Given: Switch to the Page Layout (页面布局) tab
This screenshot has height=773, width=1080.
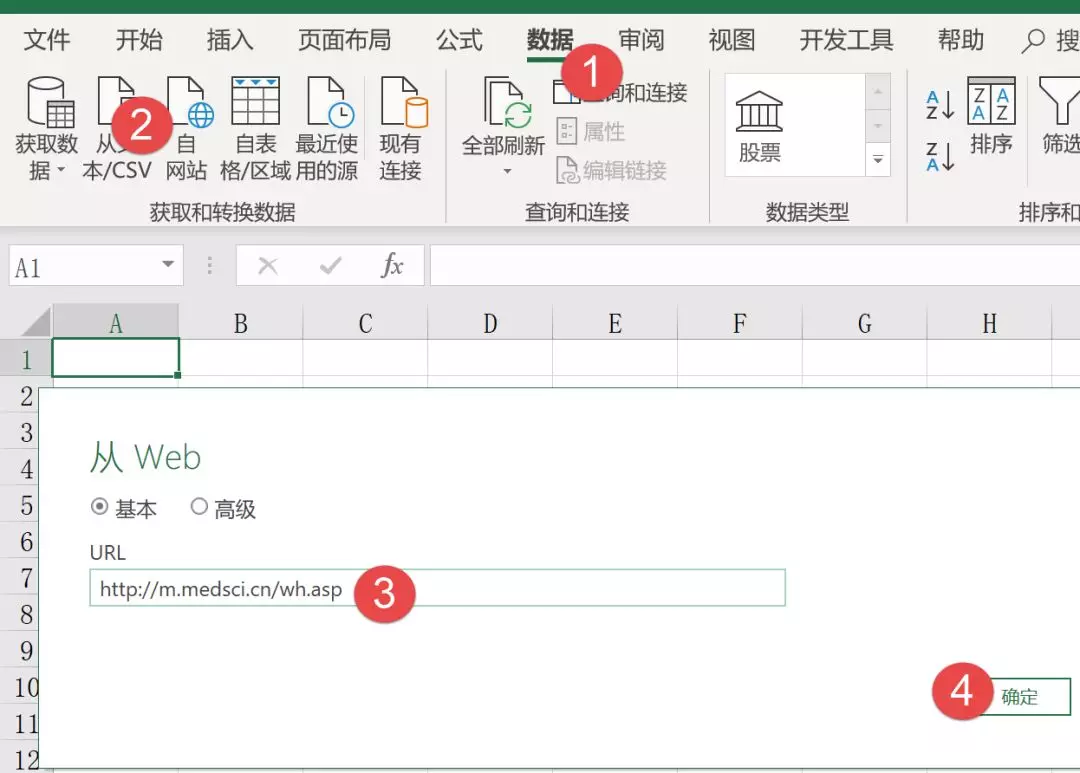Looking at the screenshot, I should coord(344,40).
